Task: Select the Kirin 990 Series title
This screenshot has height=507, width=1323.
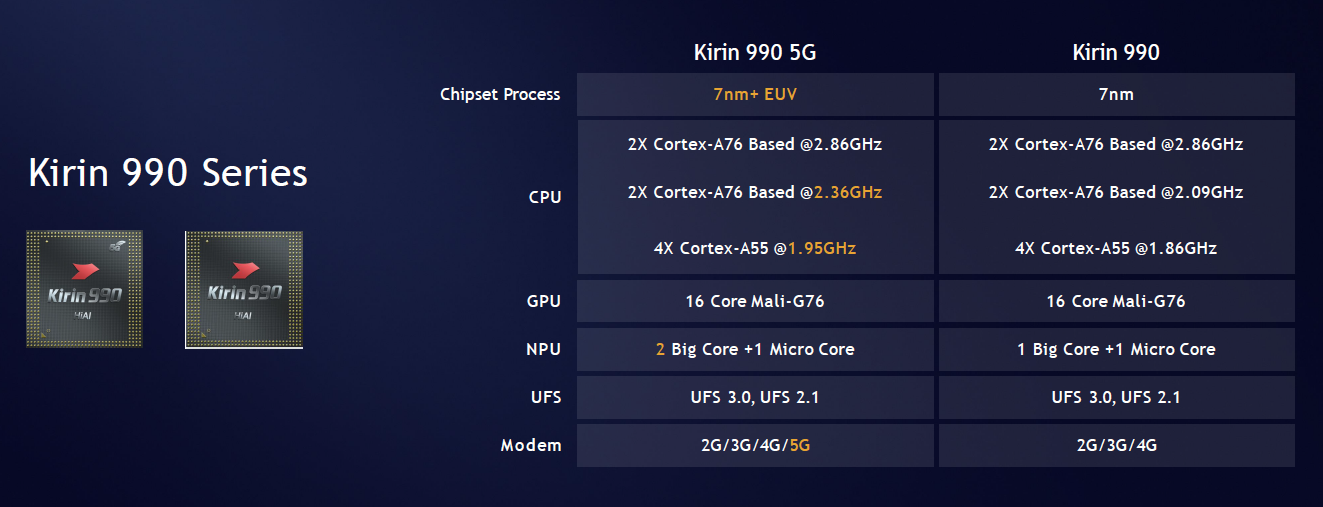Action: click(168, 173)
